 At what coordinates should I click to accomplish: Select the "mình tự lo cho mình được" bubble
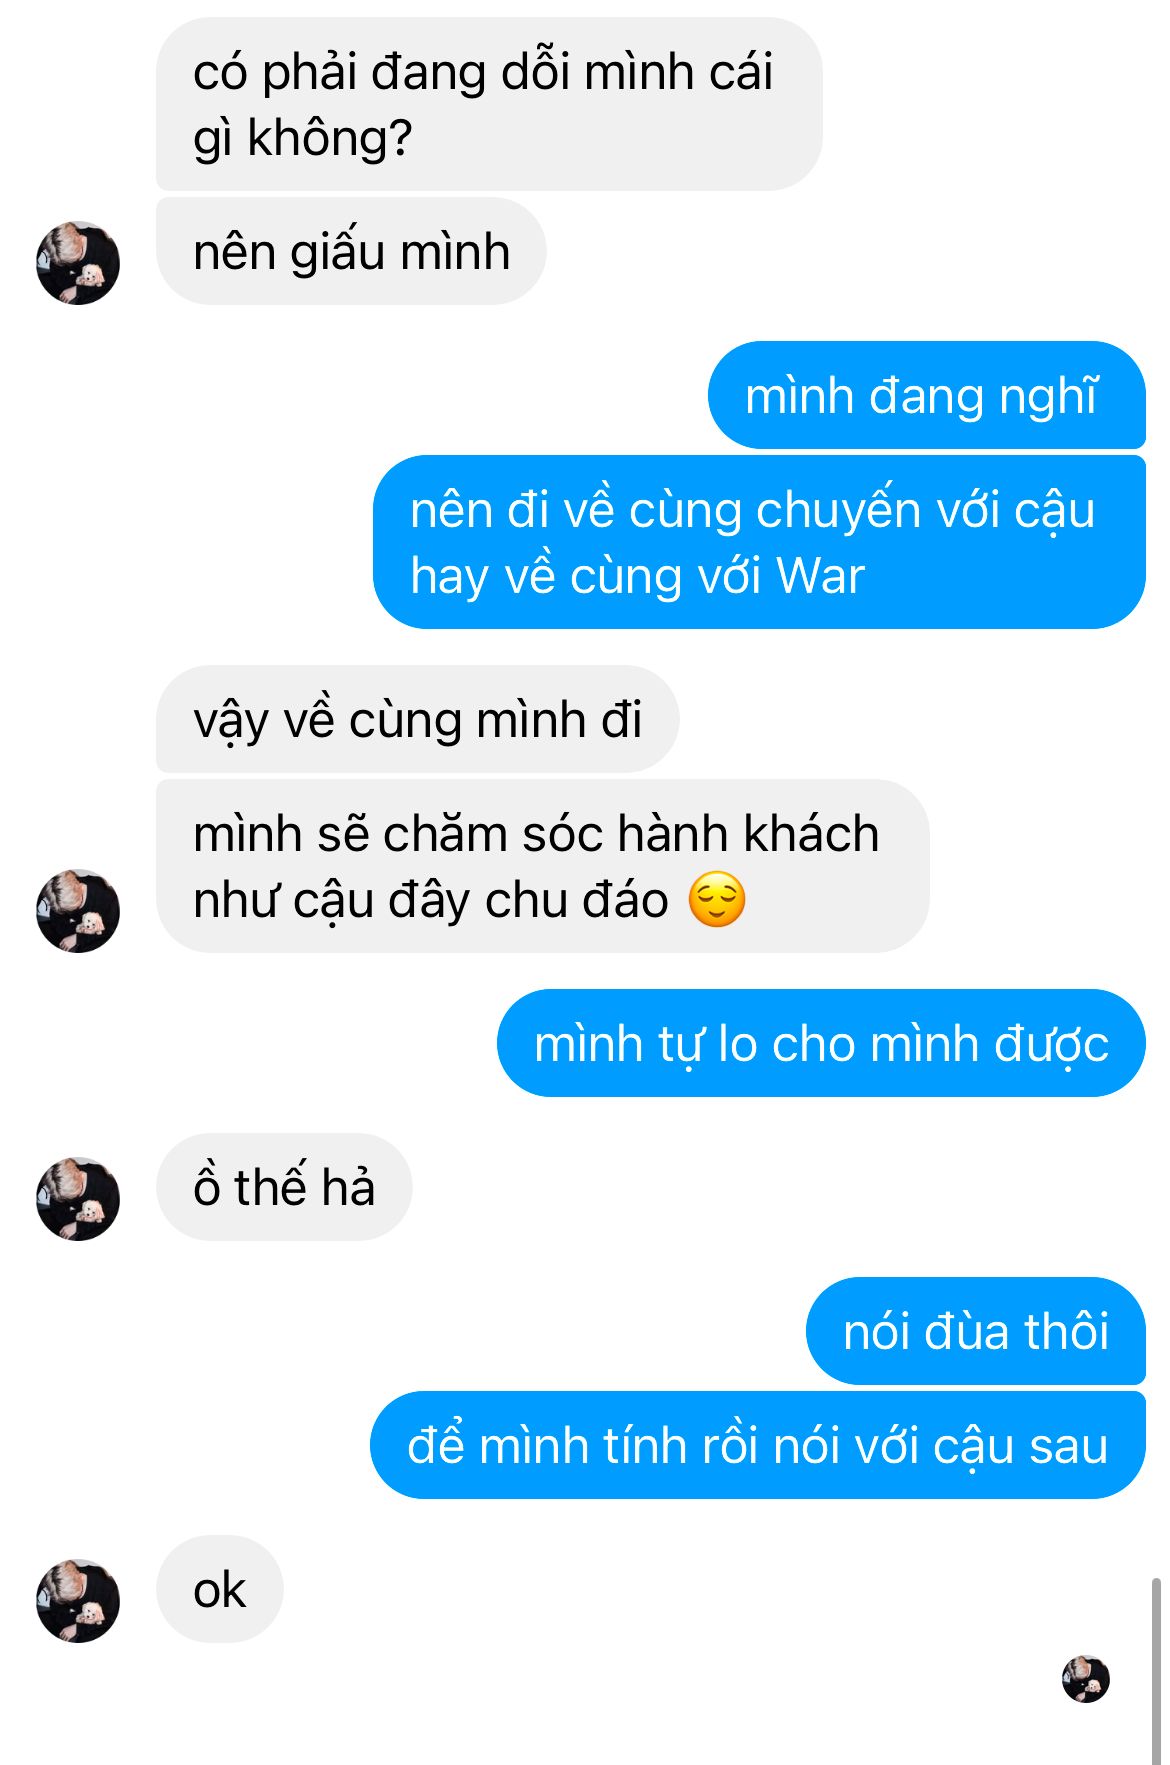(821, 1043)
